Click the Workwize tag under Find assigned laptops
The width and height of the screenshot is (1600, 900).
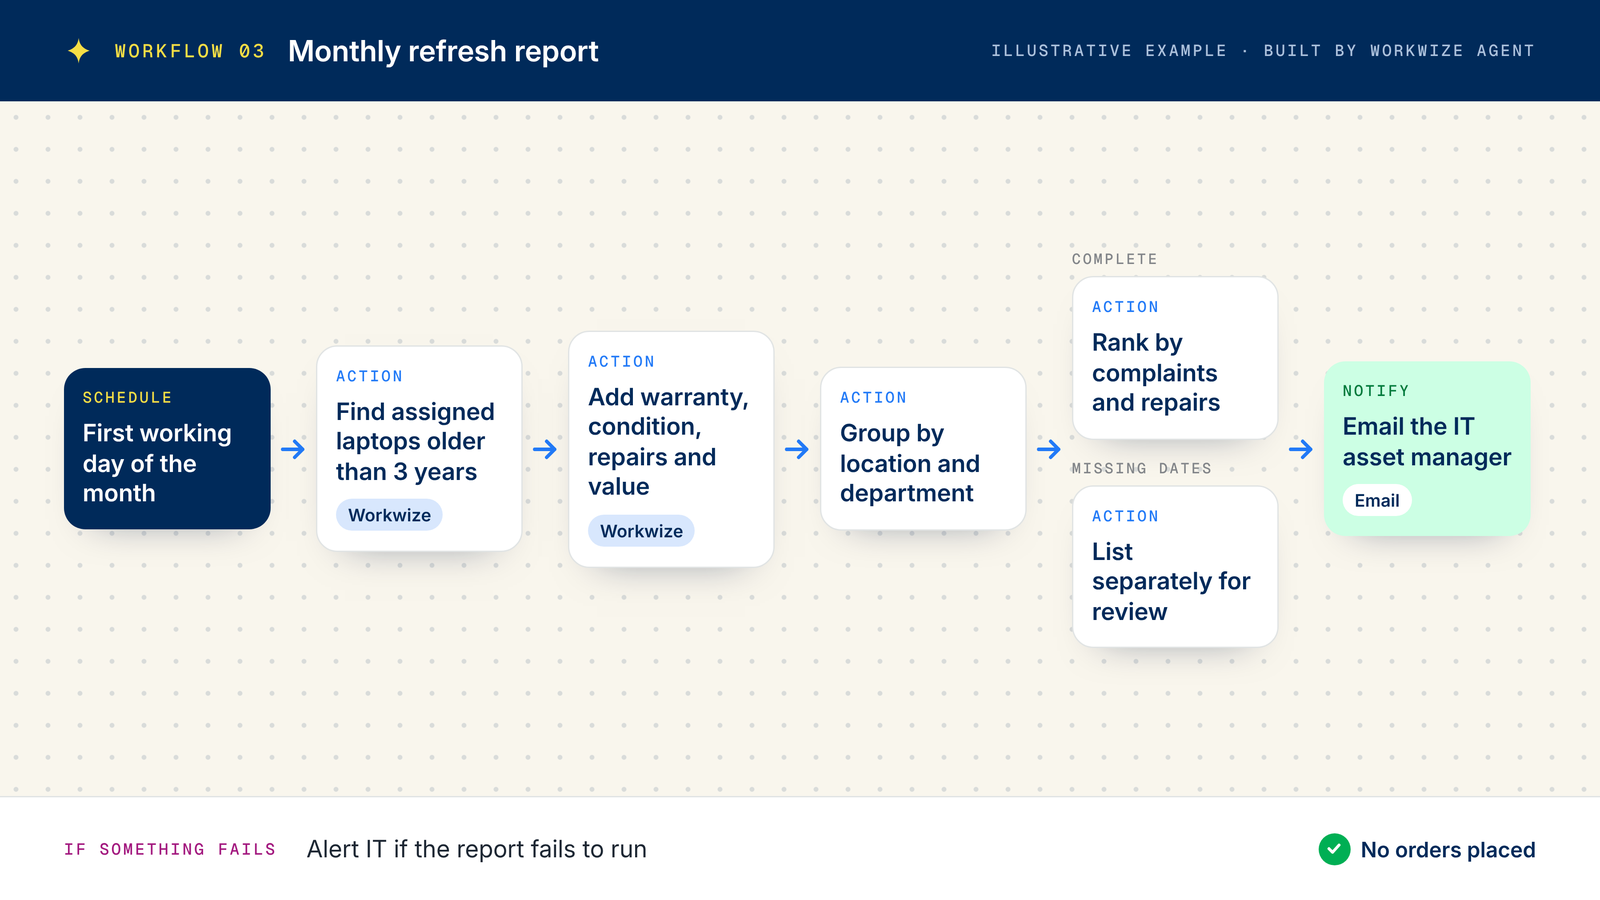(x=389, y=515)
